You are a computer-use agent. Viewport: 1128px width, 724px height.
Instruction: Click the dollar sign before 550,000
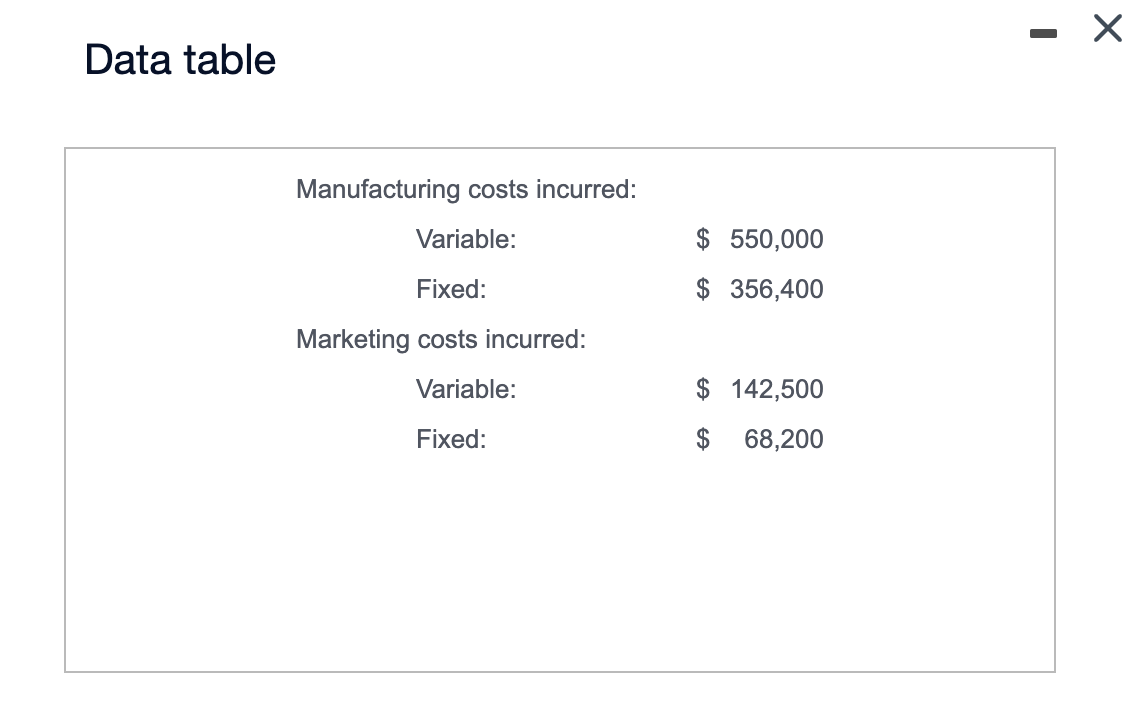pos(704,239)
